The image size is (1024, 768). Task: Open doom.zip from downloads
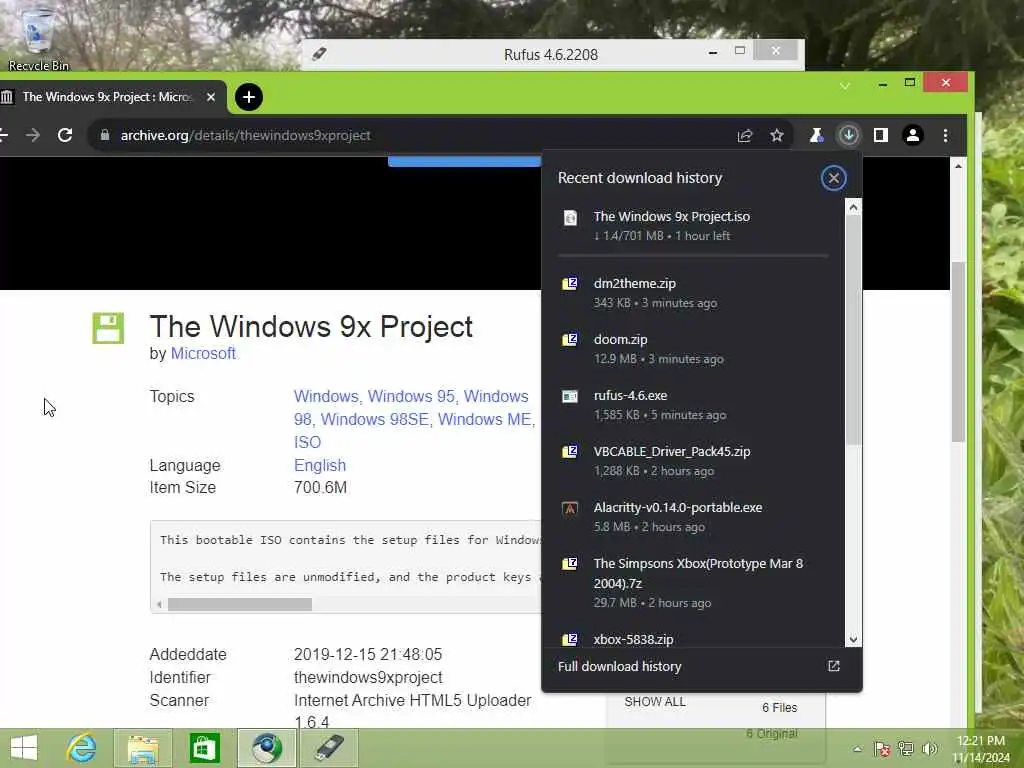pyautogui.click(x=693, y=349)
